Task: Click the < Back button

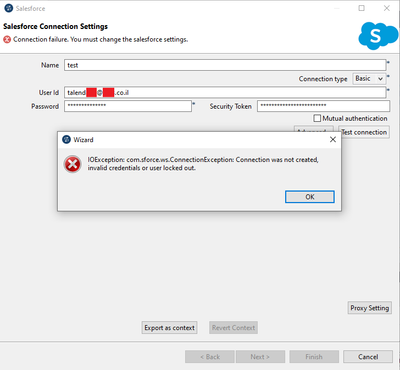Action: point(210,357)
